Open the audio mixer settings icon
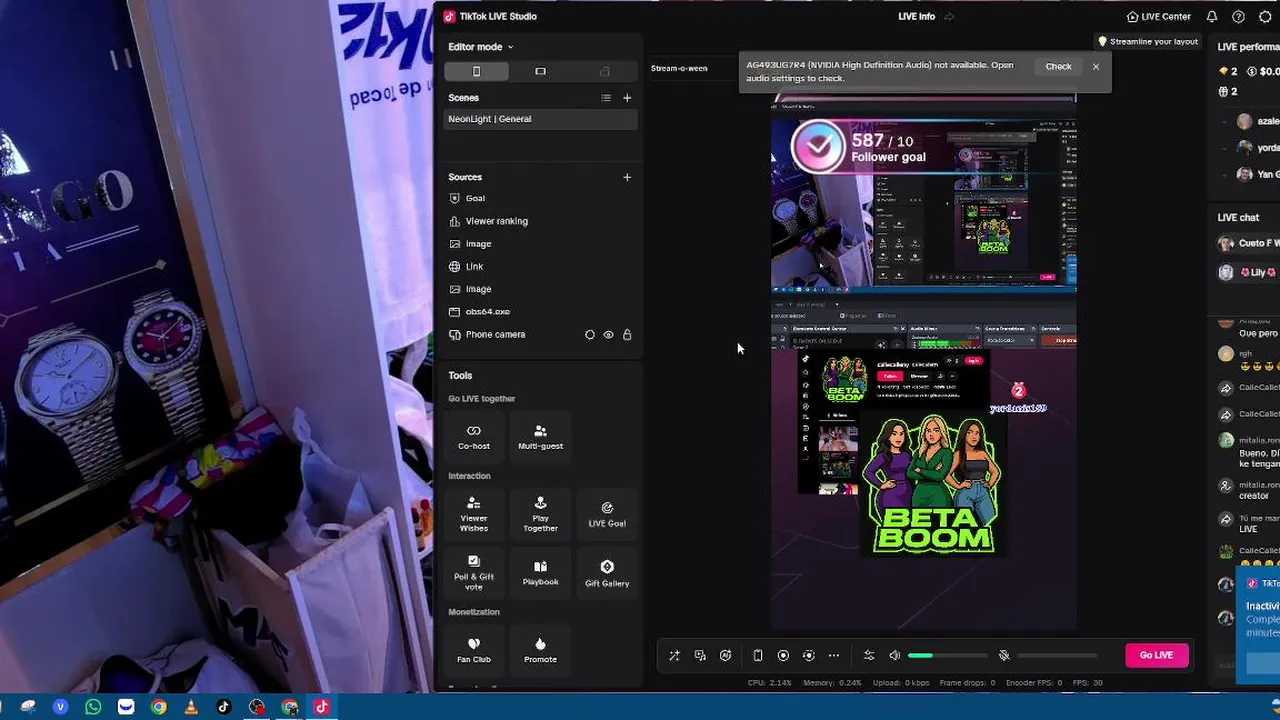This screenshot has height=720, width=1280. pos(869,656)
